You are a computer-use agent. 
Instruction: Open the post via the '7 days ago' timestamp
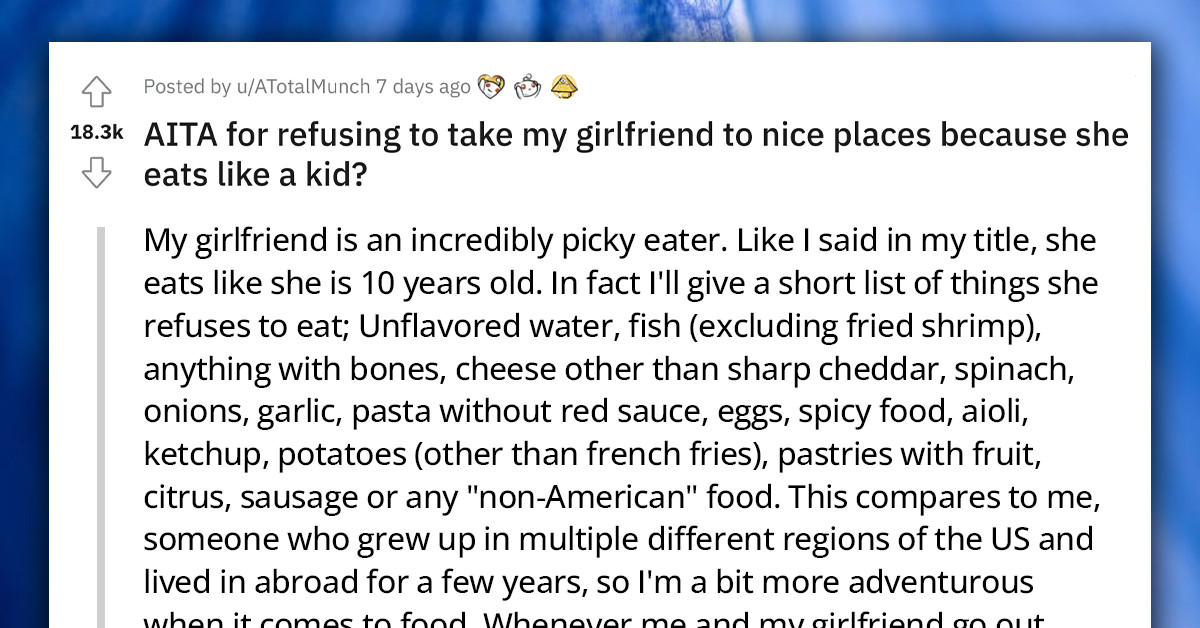point(420,87)
